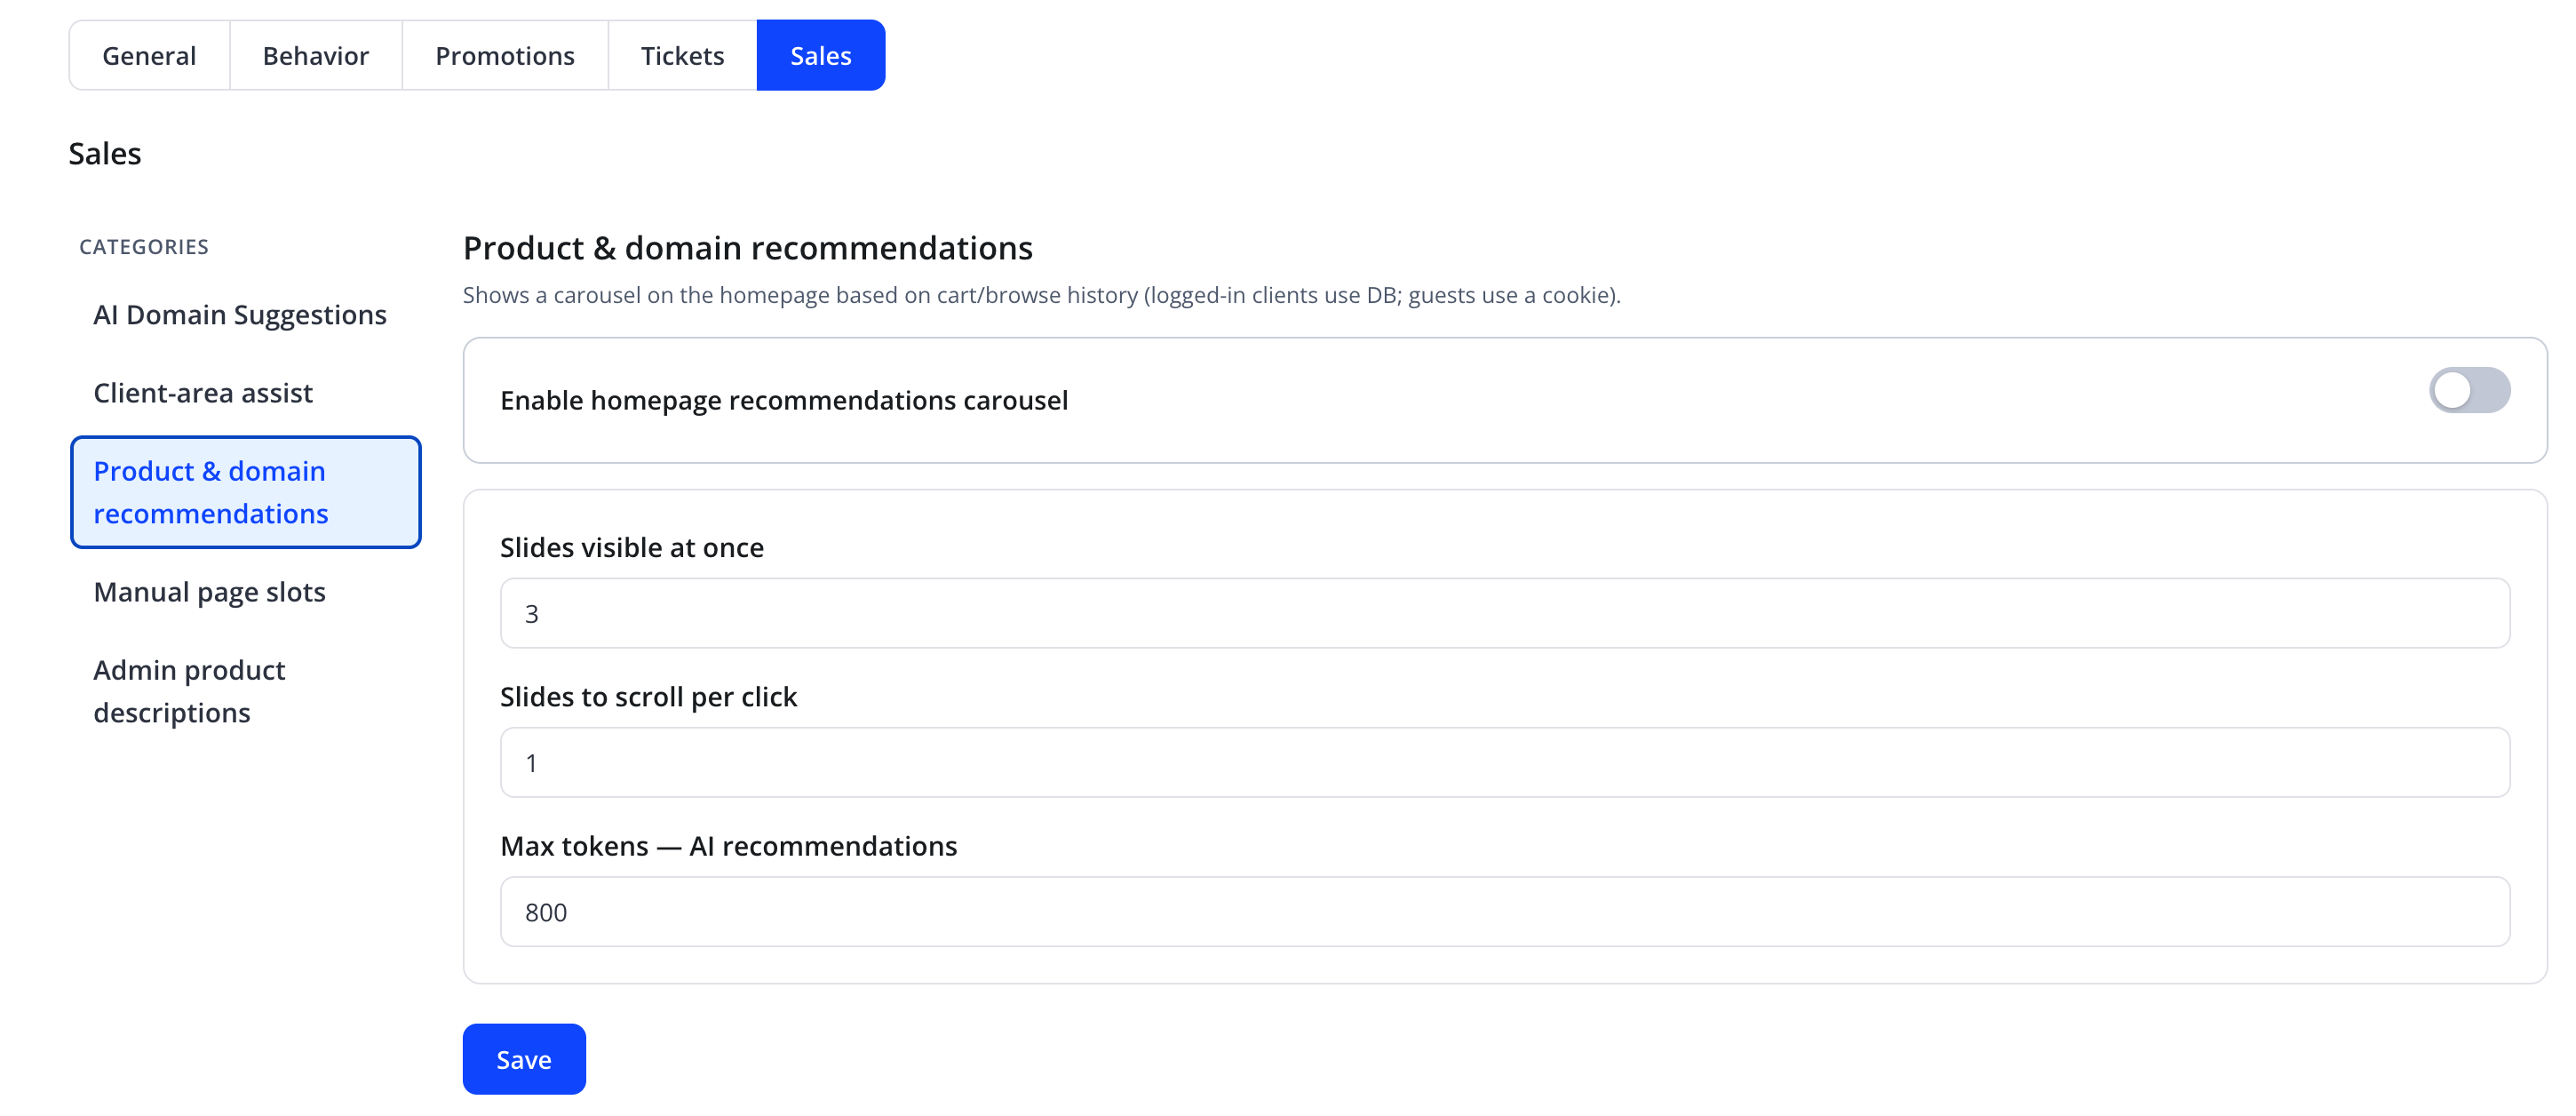Click the 'Sales' page heading
Viewport: 2576px width, 1116px height.
tap(105, 154)
